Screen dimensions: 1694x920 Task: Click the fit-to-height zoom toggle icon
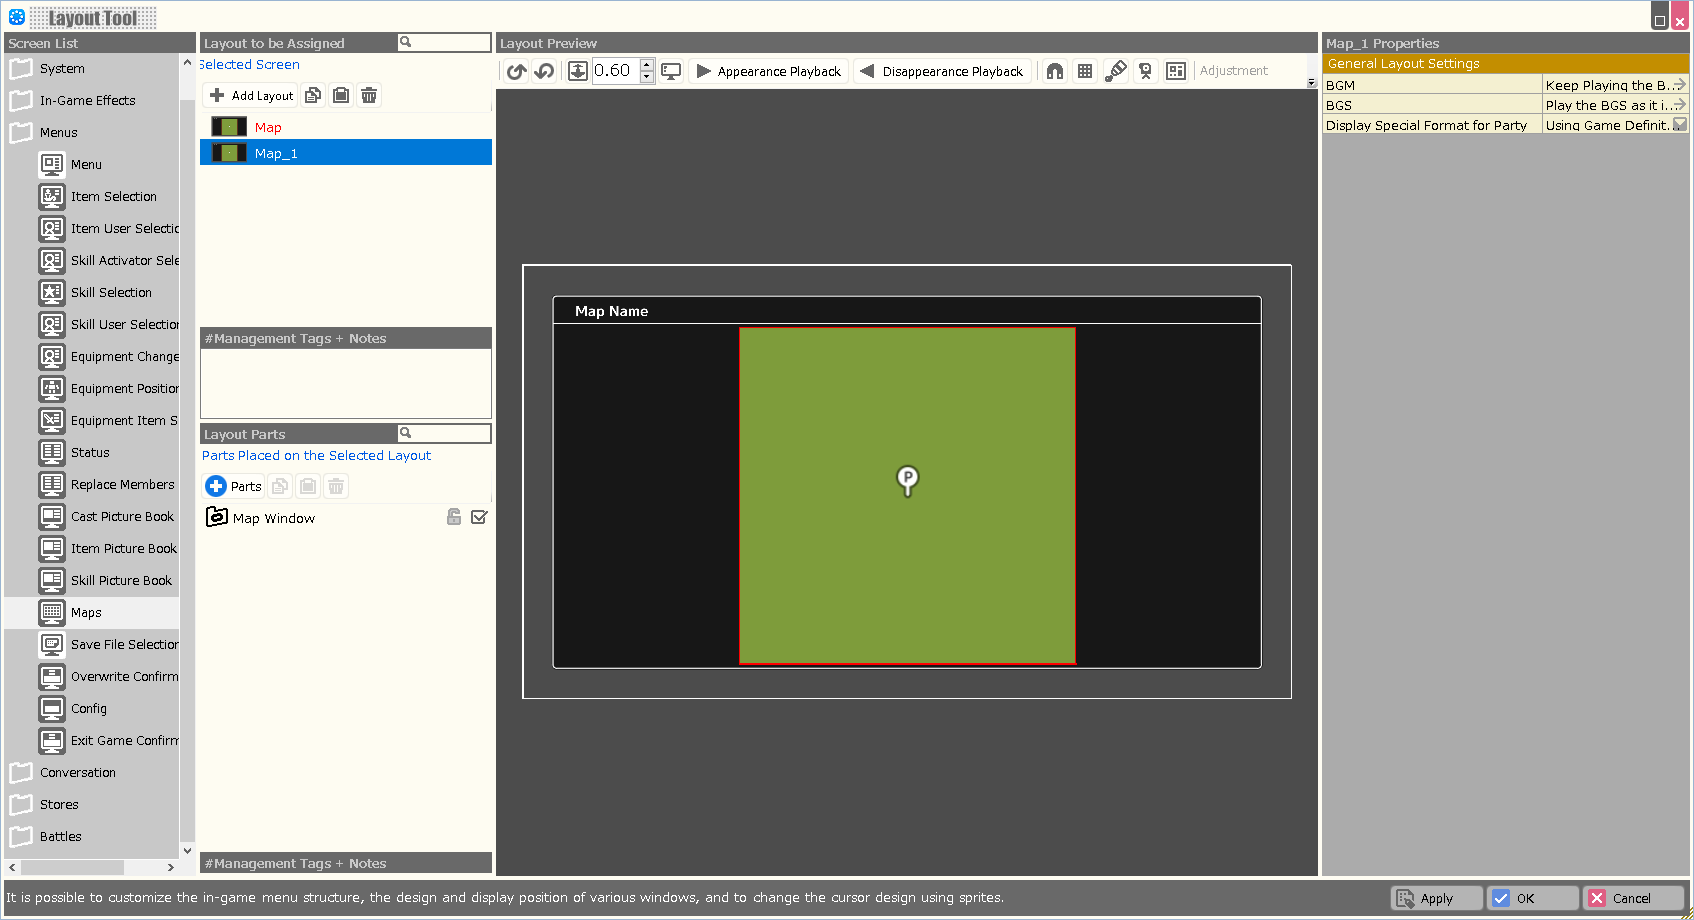pyautogui.click(x=578, y=71)
